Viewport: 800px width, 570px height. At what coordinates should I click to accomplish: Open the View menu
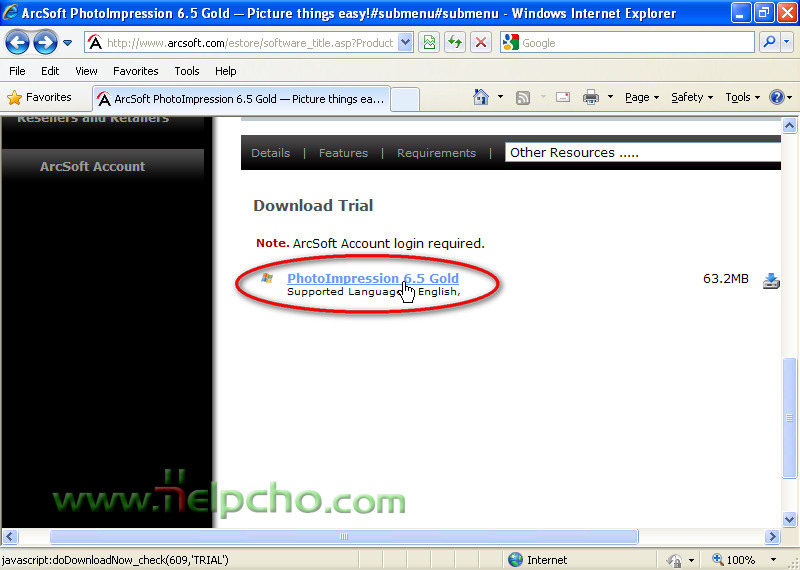point(86,71)
